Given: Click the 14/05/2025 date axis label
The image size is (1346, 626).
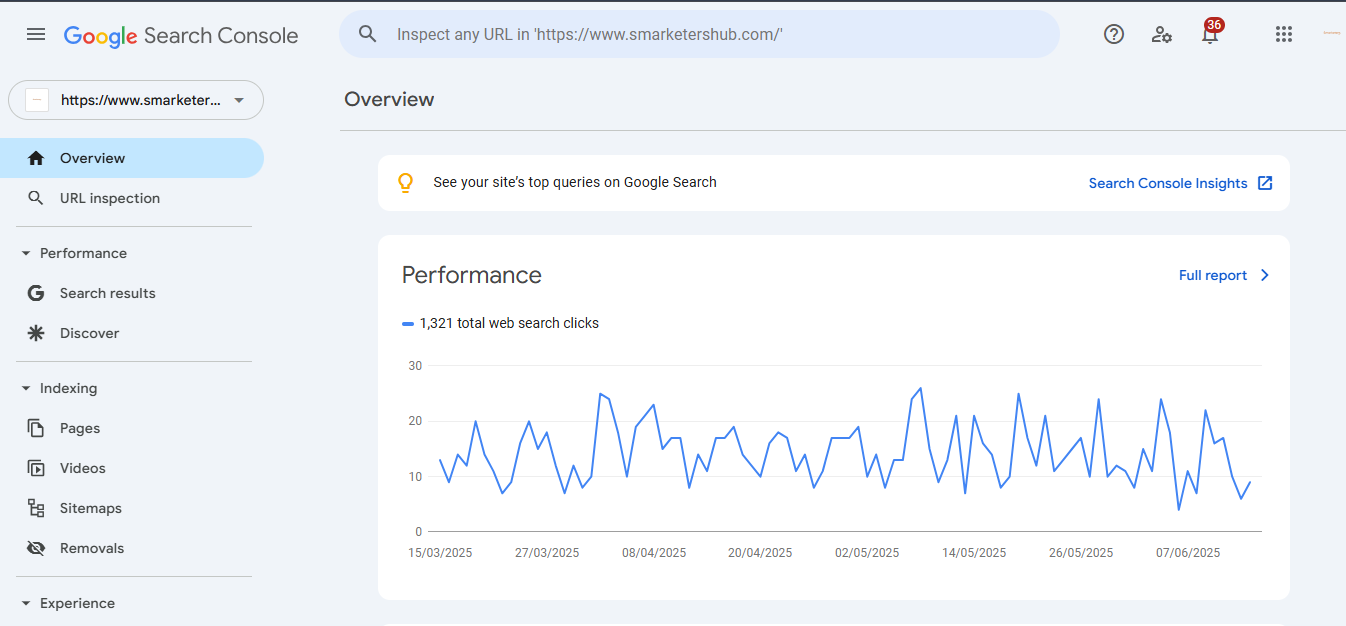Looking at the screenshot, I should click(974, 552).
